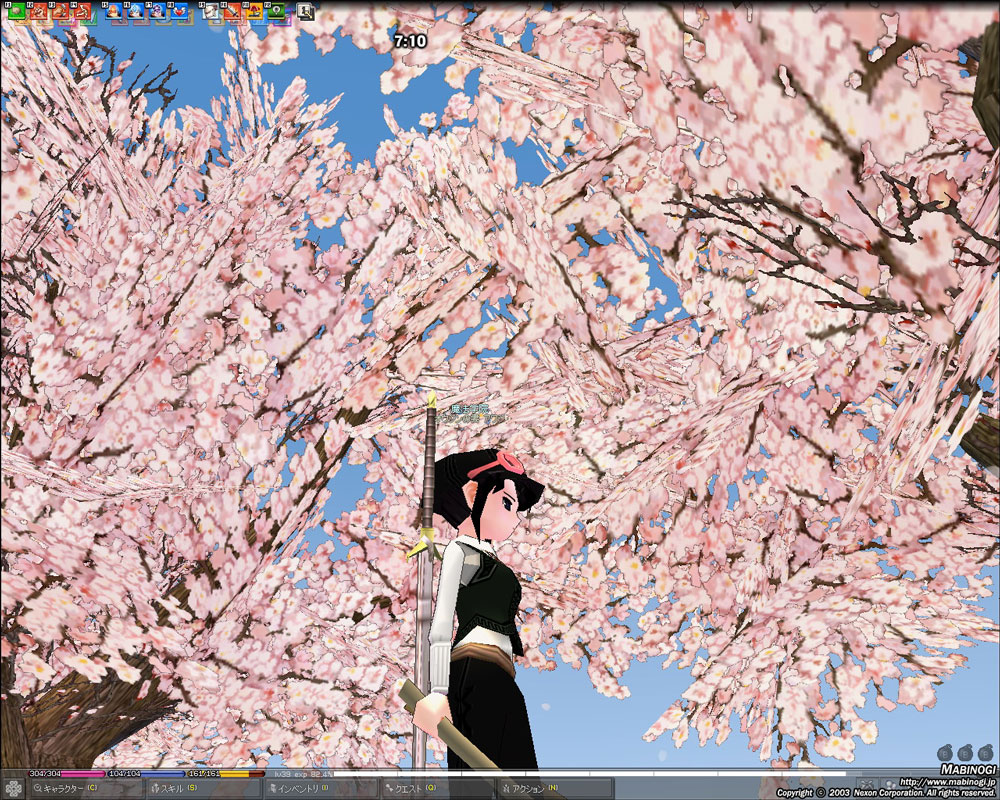Cast the F7 lightning bolt magic skill icon
This screenshot has height=800, width=1000.
click(158, 11)
